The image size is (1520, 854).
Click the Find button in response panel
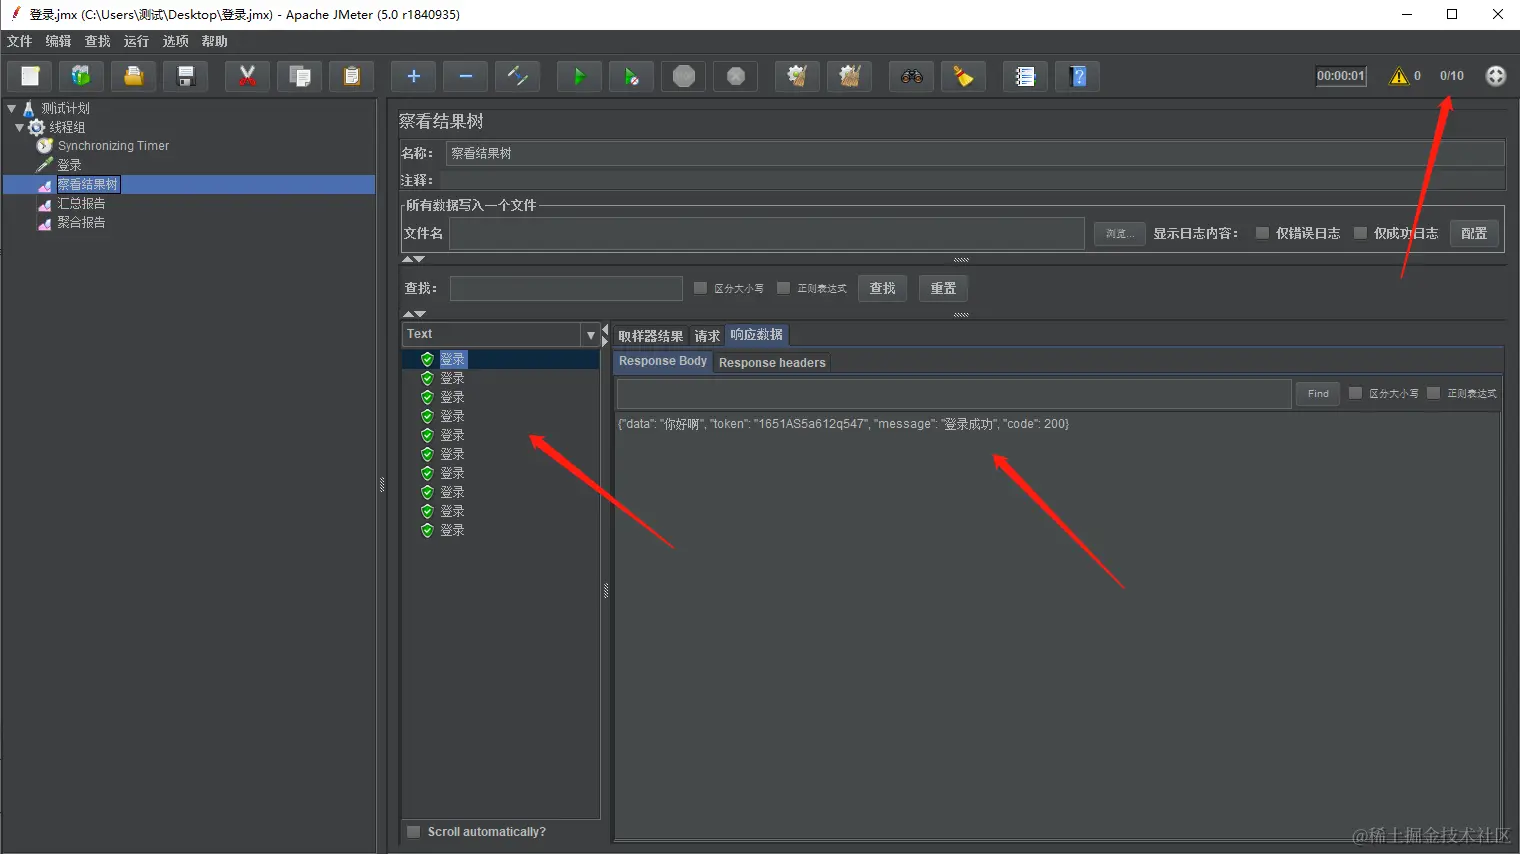coord(1318,393)
